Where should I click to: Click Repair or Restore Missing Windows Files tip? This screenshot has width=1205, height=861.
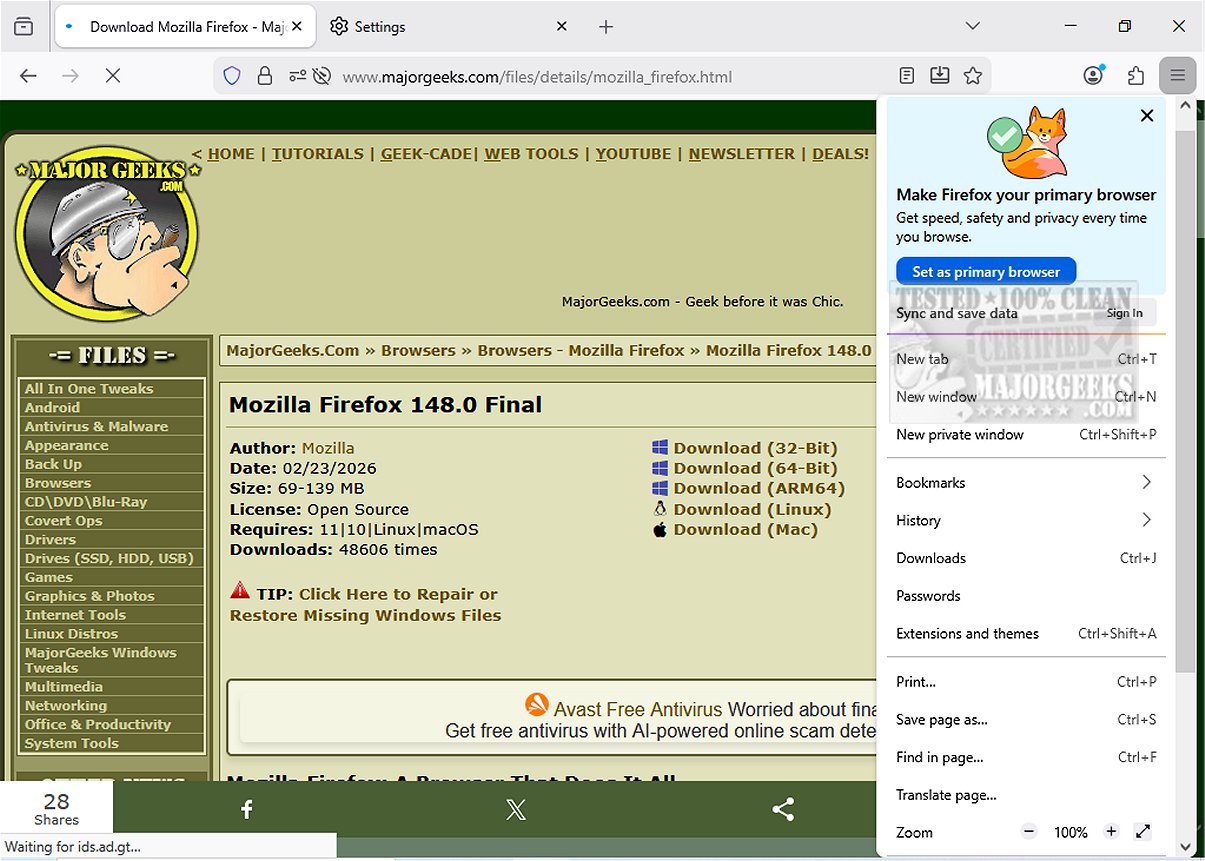(366, 605)
